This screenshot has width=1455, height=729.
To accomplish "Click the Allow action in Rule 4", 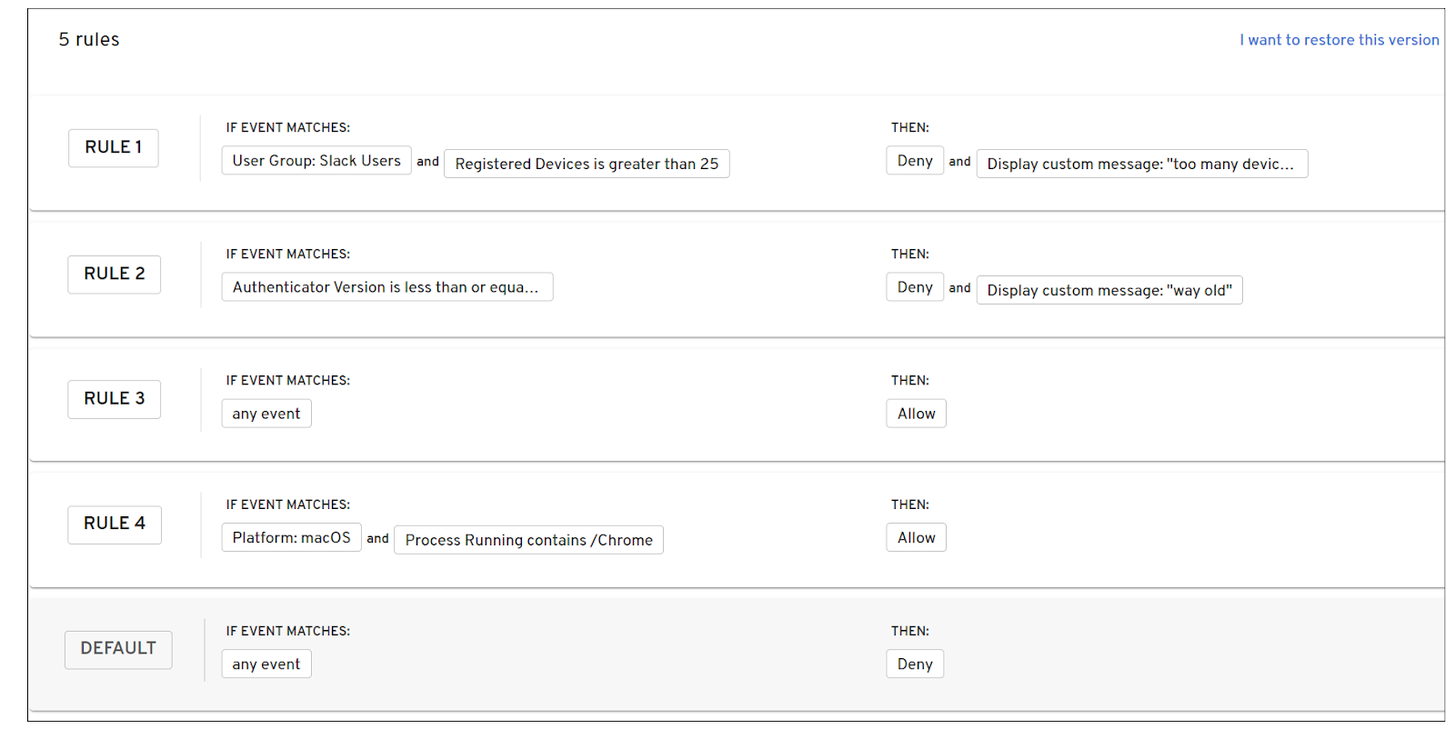I will click(x=916, y=538).
